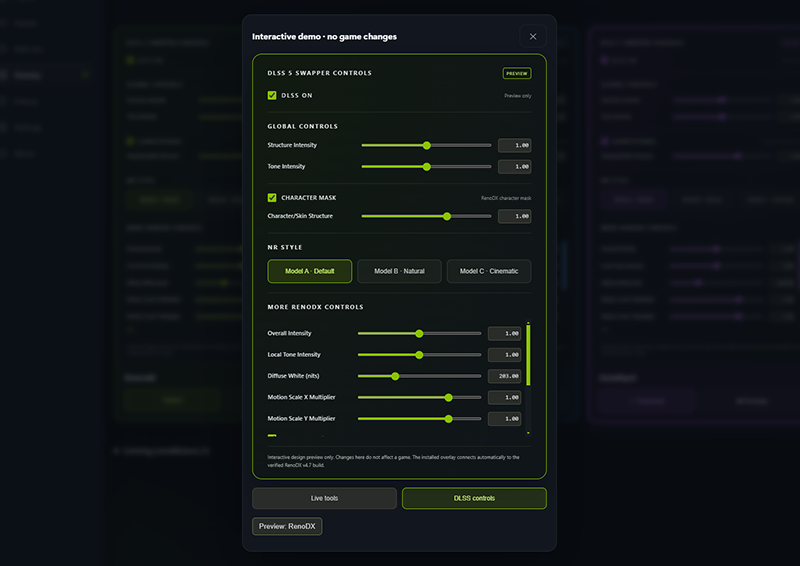Click the Overall Intensity value field
Screen dimensions: 800x566
[x=505, y=334]
